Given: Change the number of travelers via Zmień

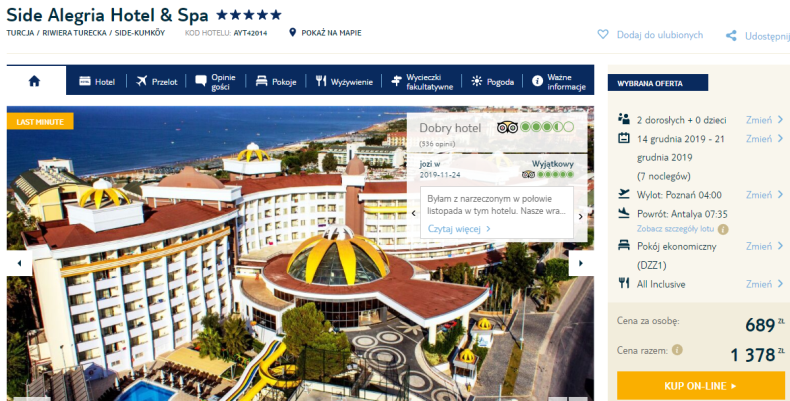Looking at the screenshot, I should click(x=764, y=120).
